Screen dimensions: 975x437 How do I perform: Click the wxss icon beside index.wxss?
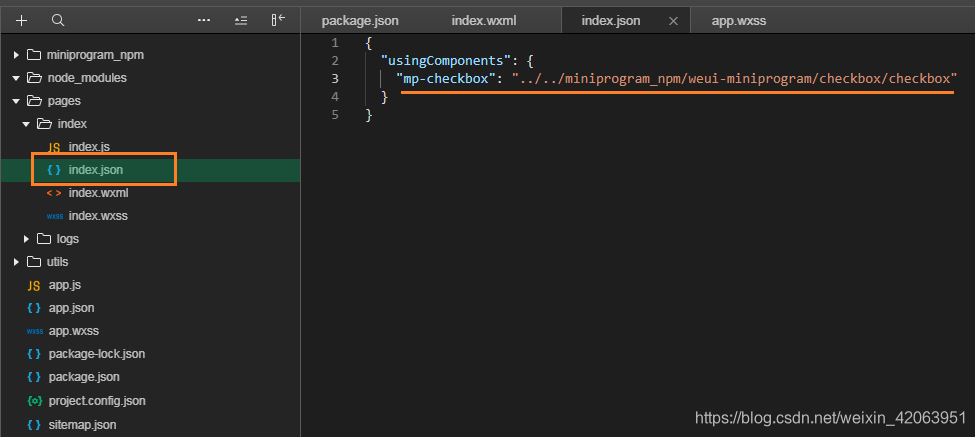pos(54,216)
